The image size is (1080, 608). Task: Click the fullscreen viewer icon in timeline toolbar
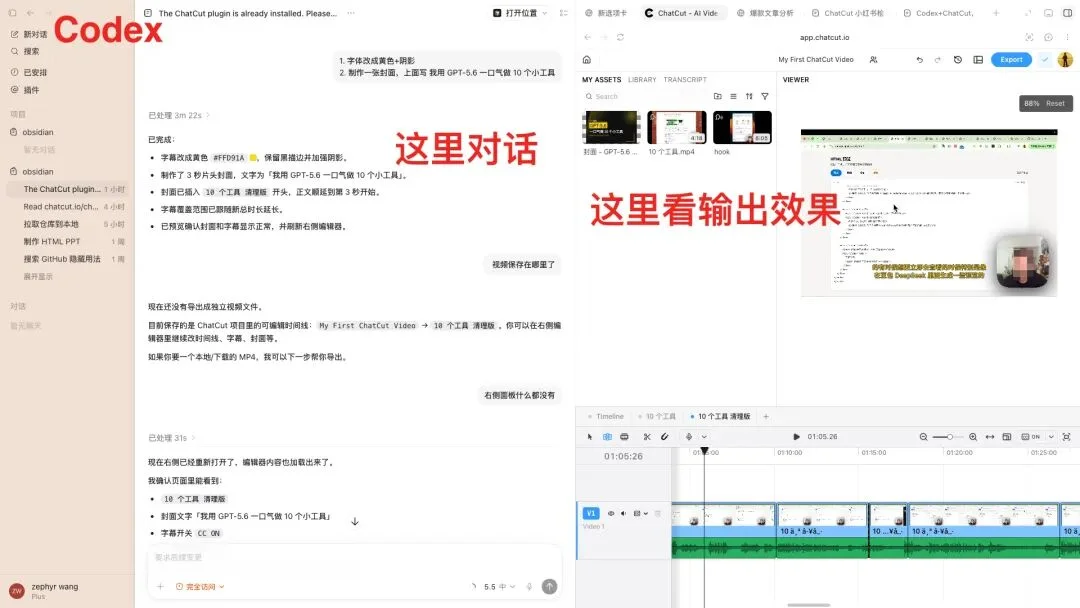[x=1066, y=437]
